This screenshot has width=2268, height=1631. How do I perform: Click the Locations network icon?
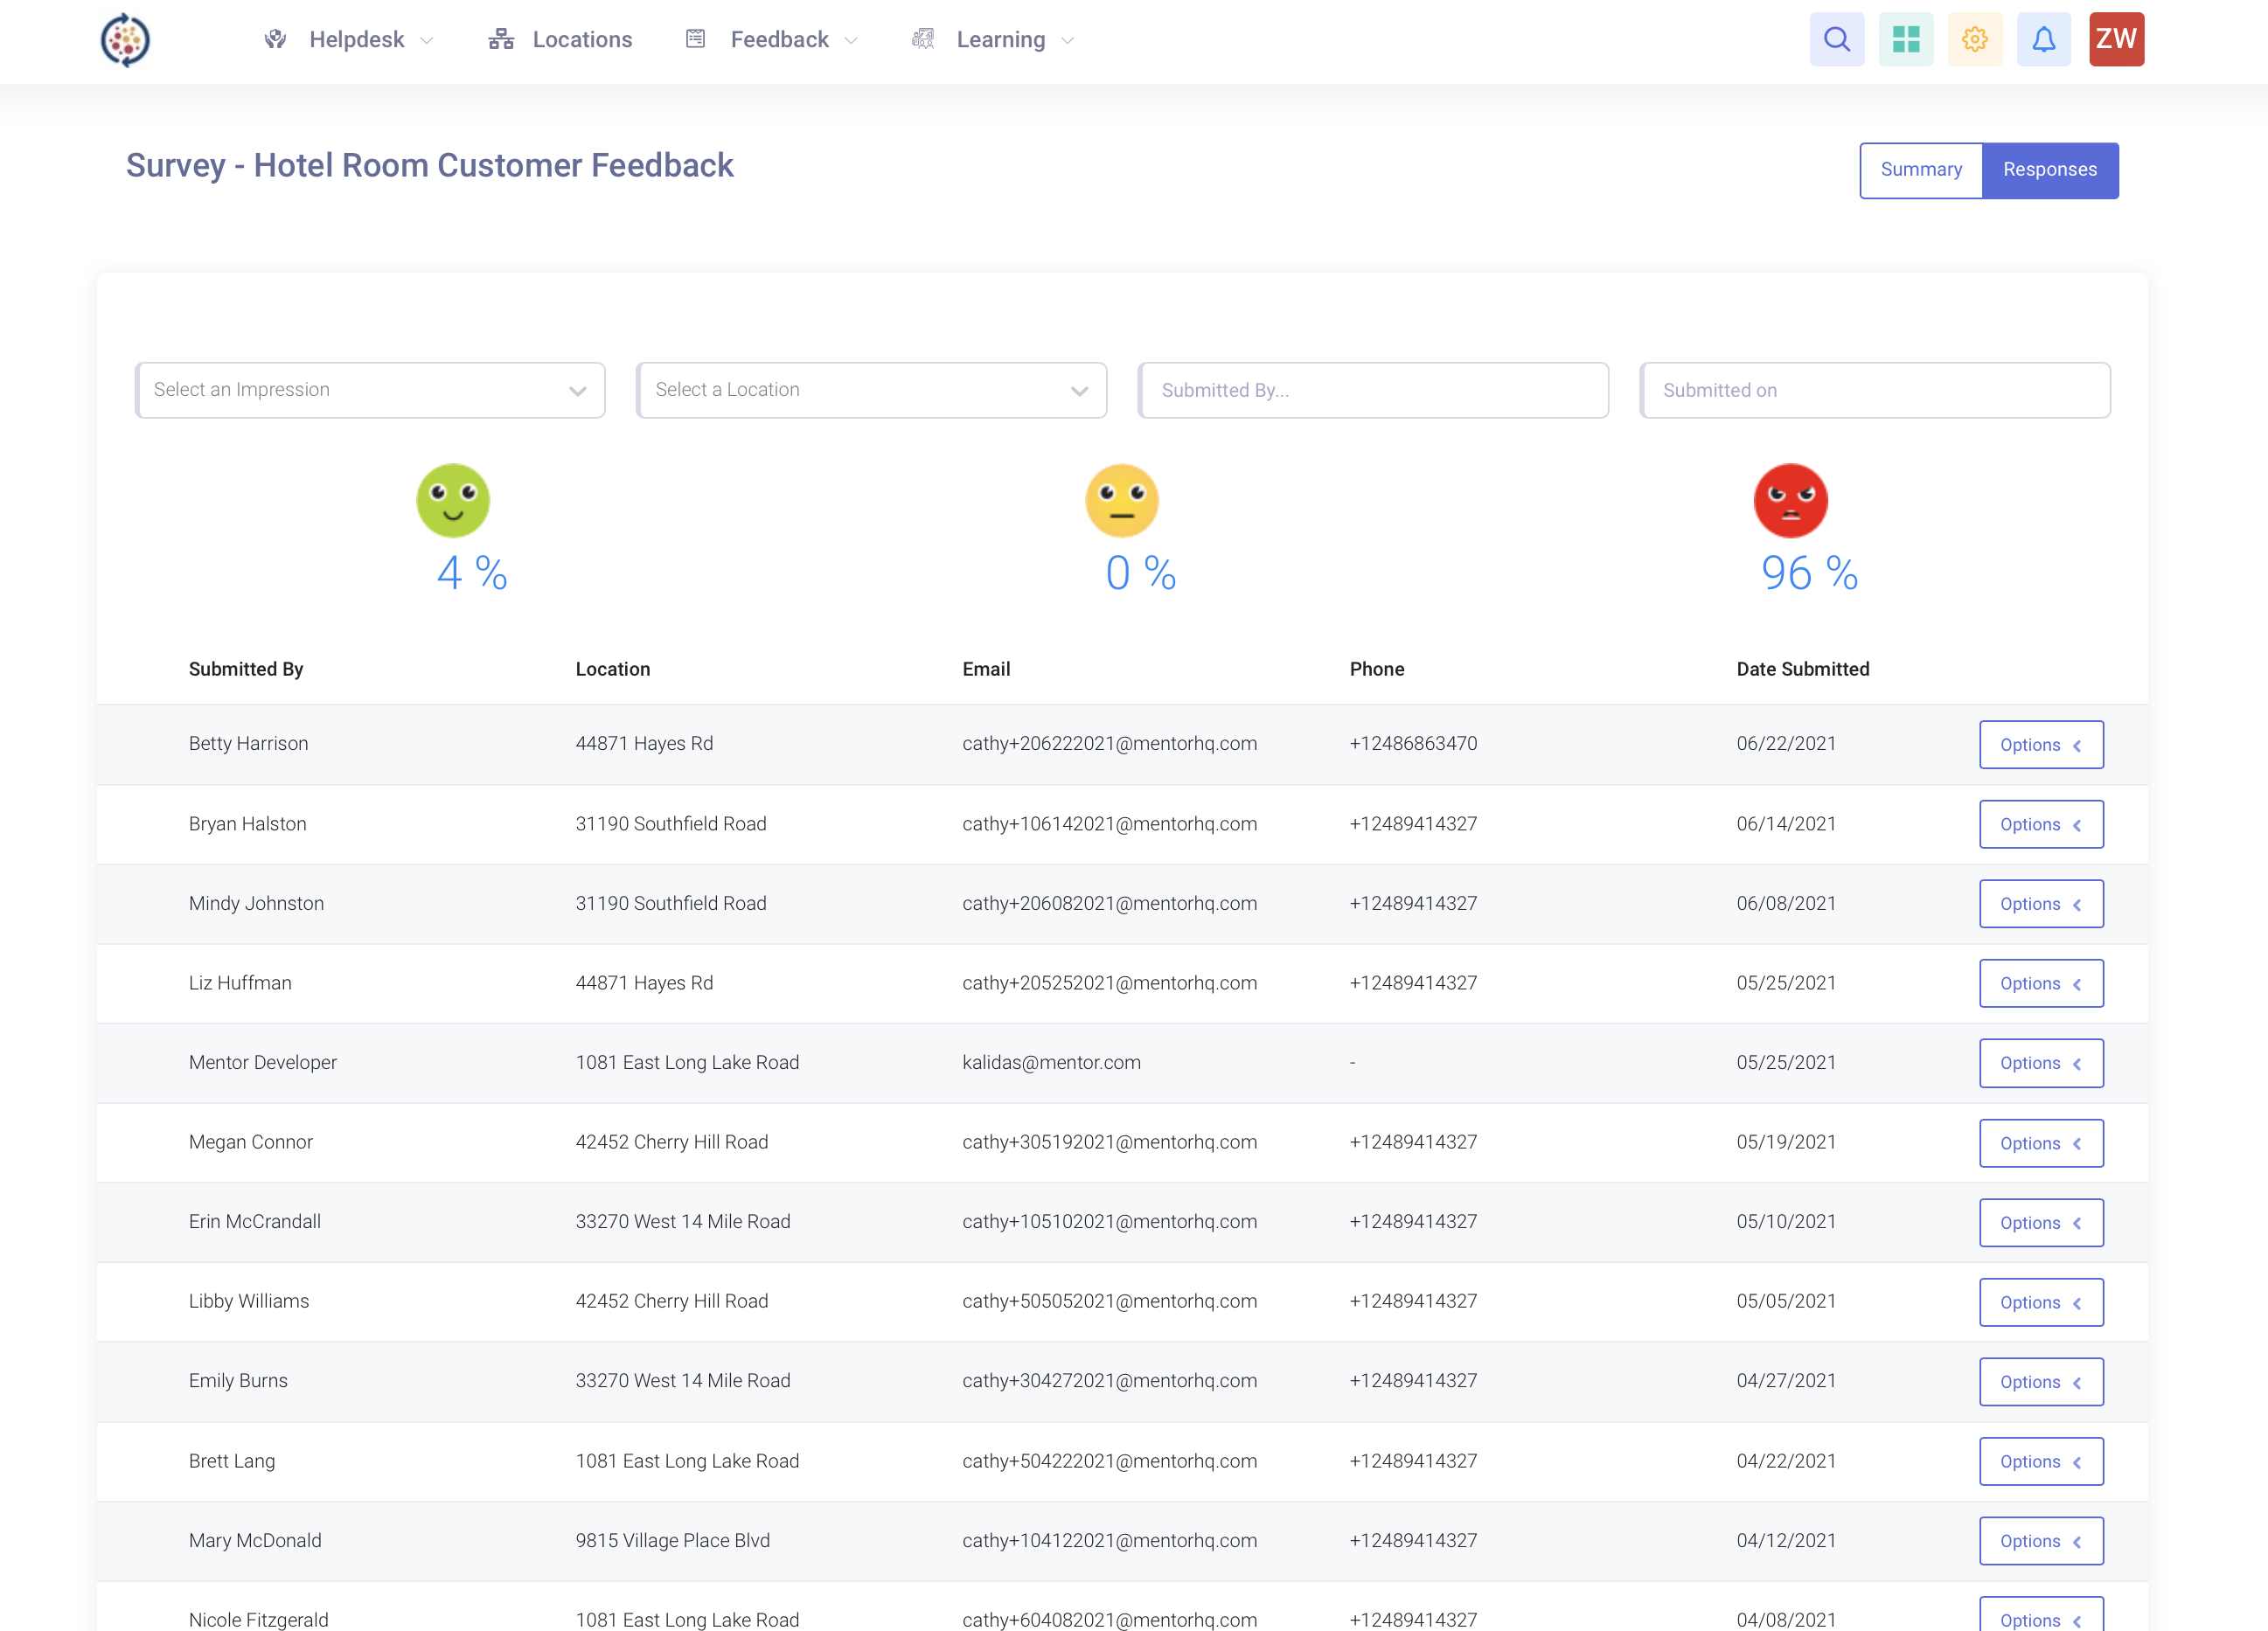[501, 39]
